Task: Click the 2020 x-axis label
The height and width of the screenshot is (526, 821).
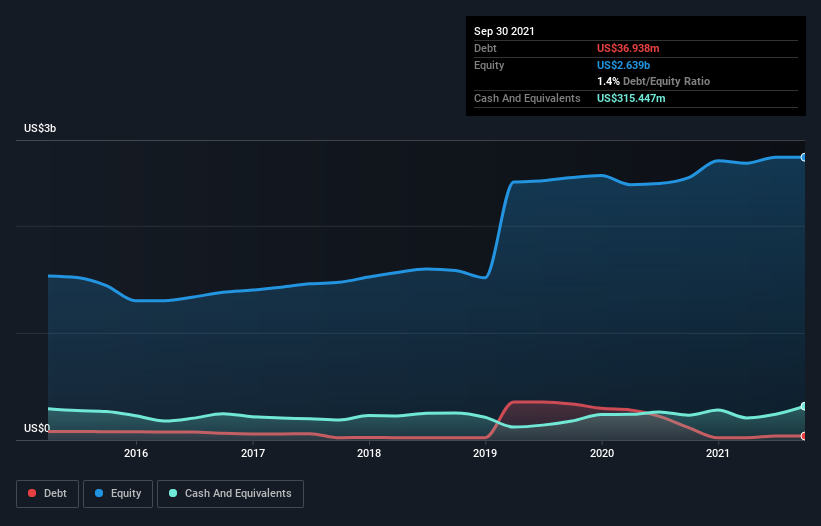Action: (x=602, y=453)
